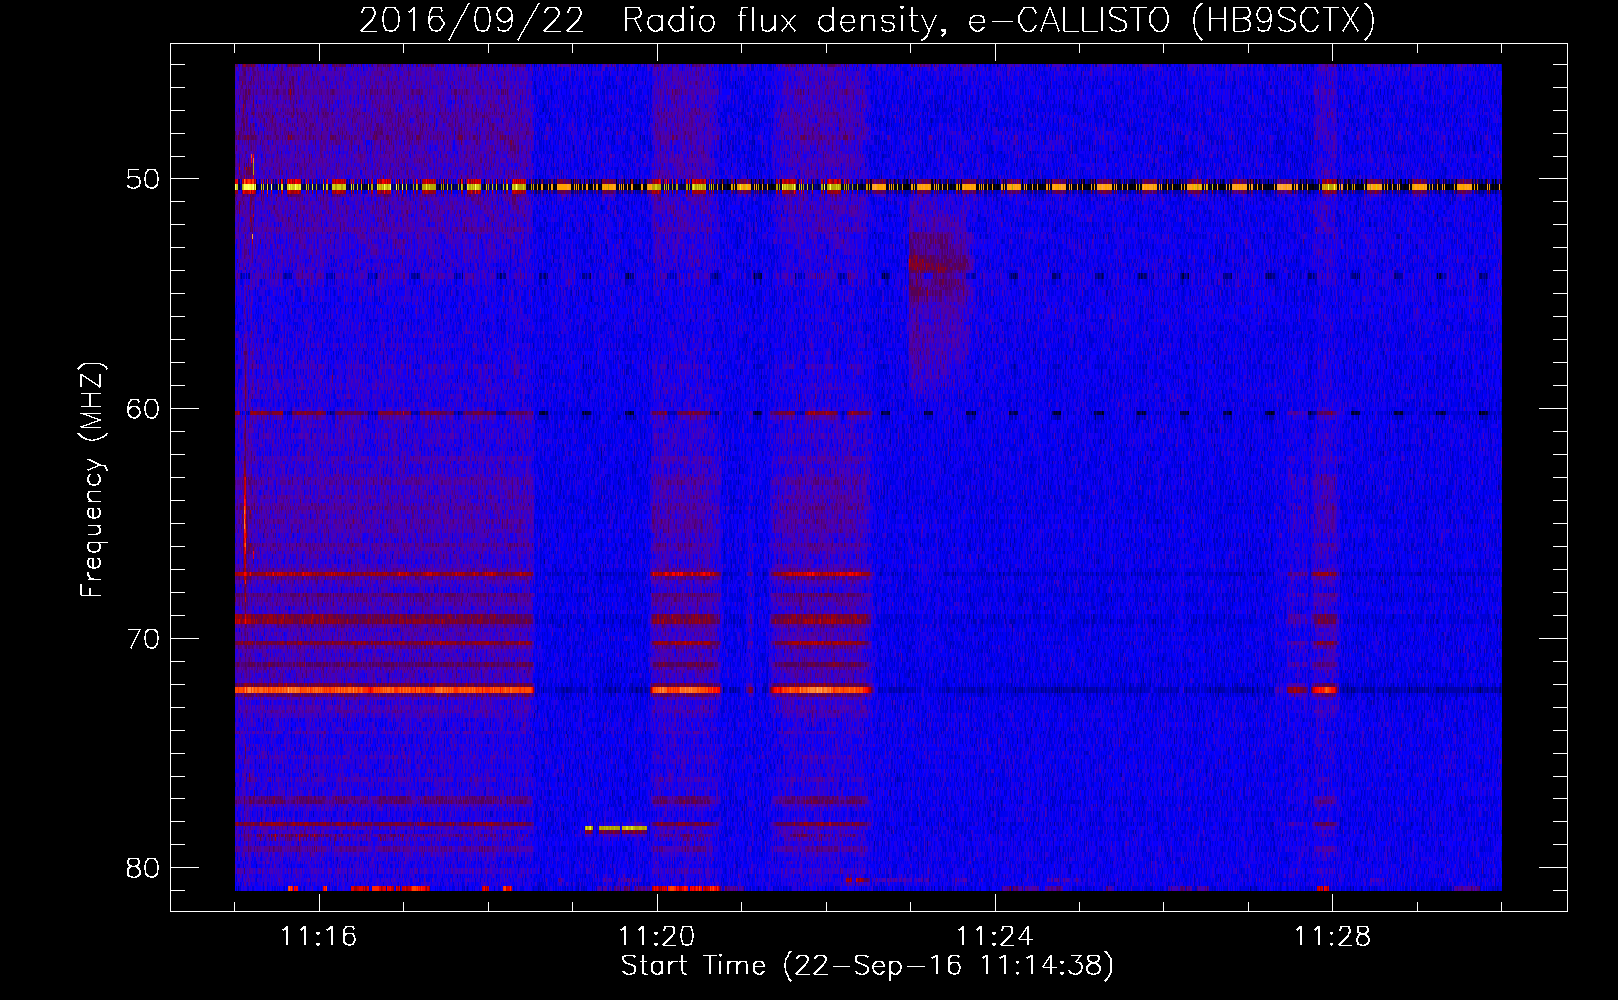1618x1000 pixels.
Task: Click the '11:24' time tick label
Action: tap(995, 936)
